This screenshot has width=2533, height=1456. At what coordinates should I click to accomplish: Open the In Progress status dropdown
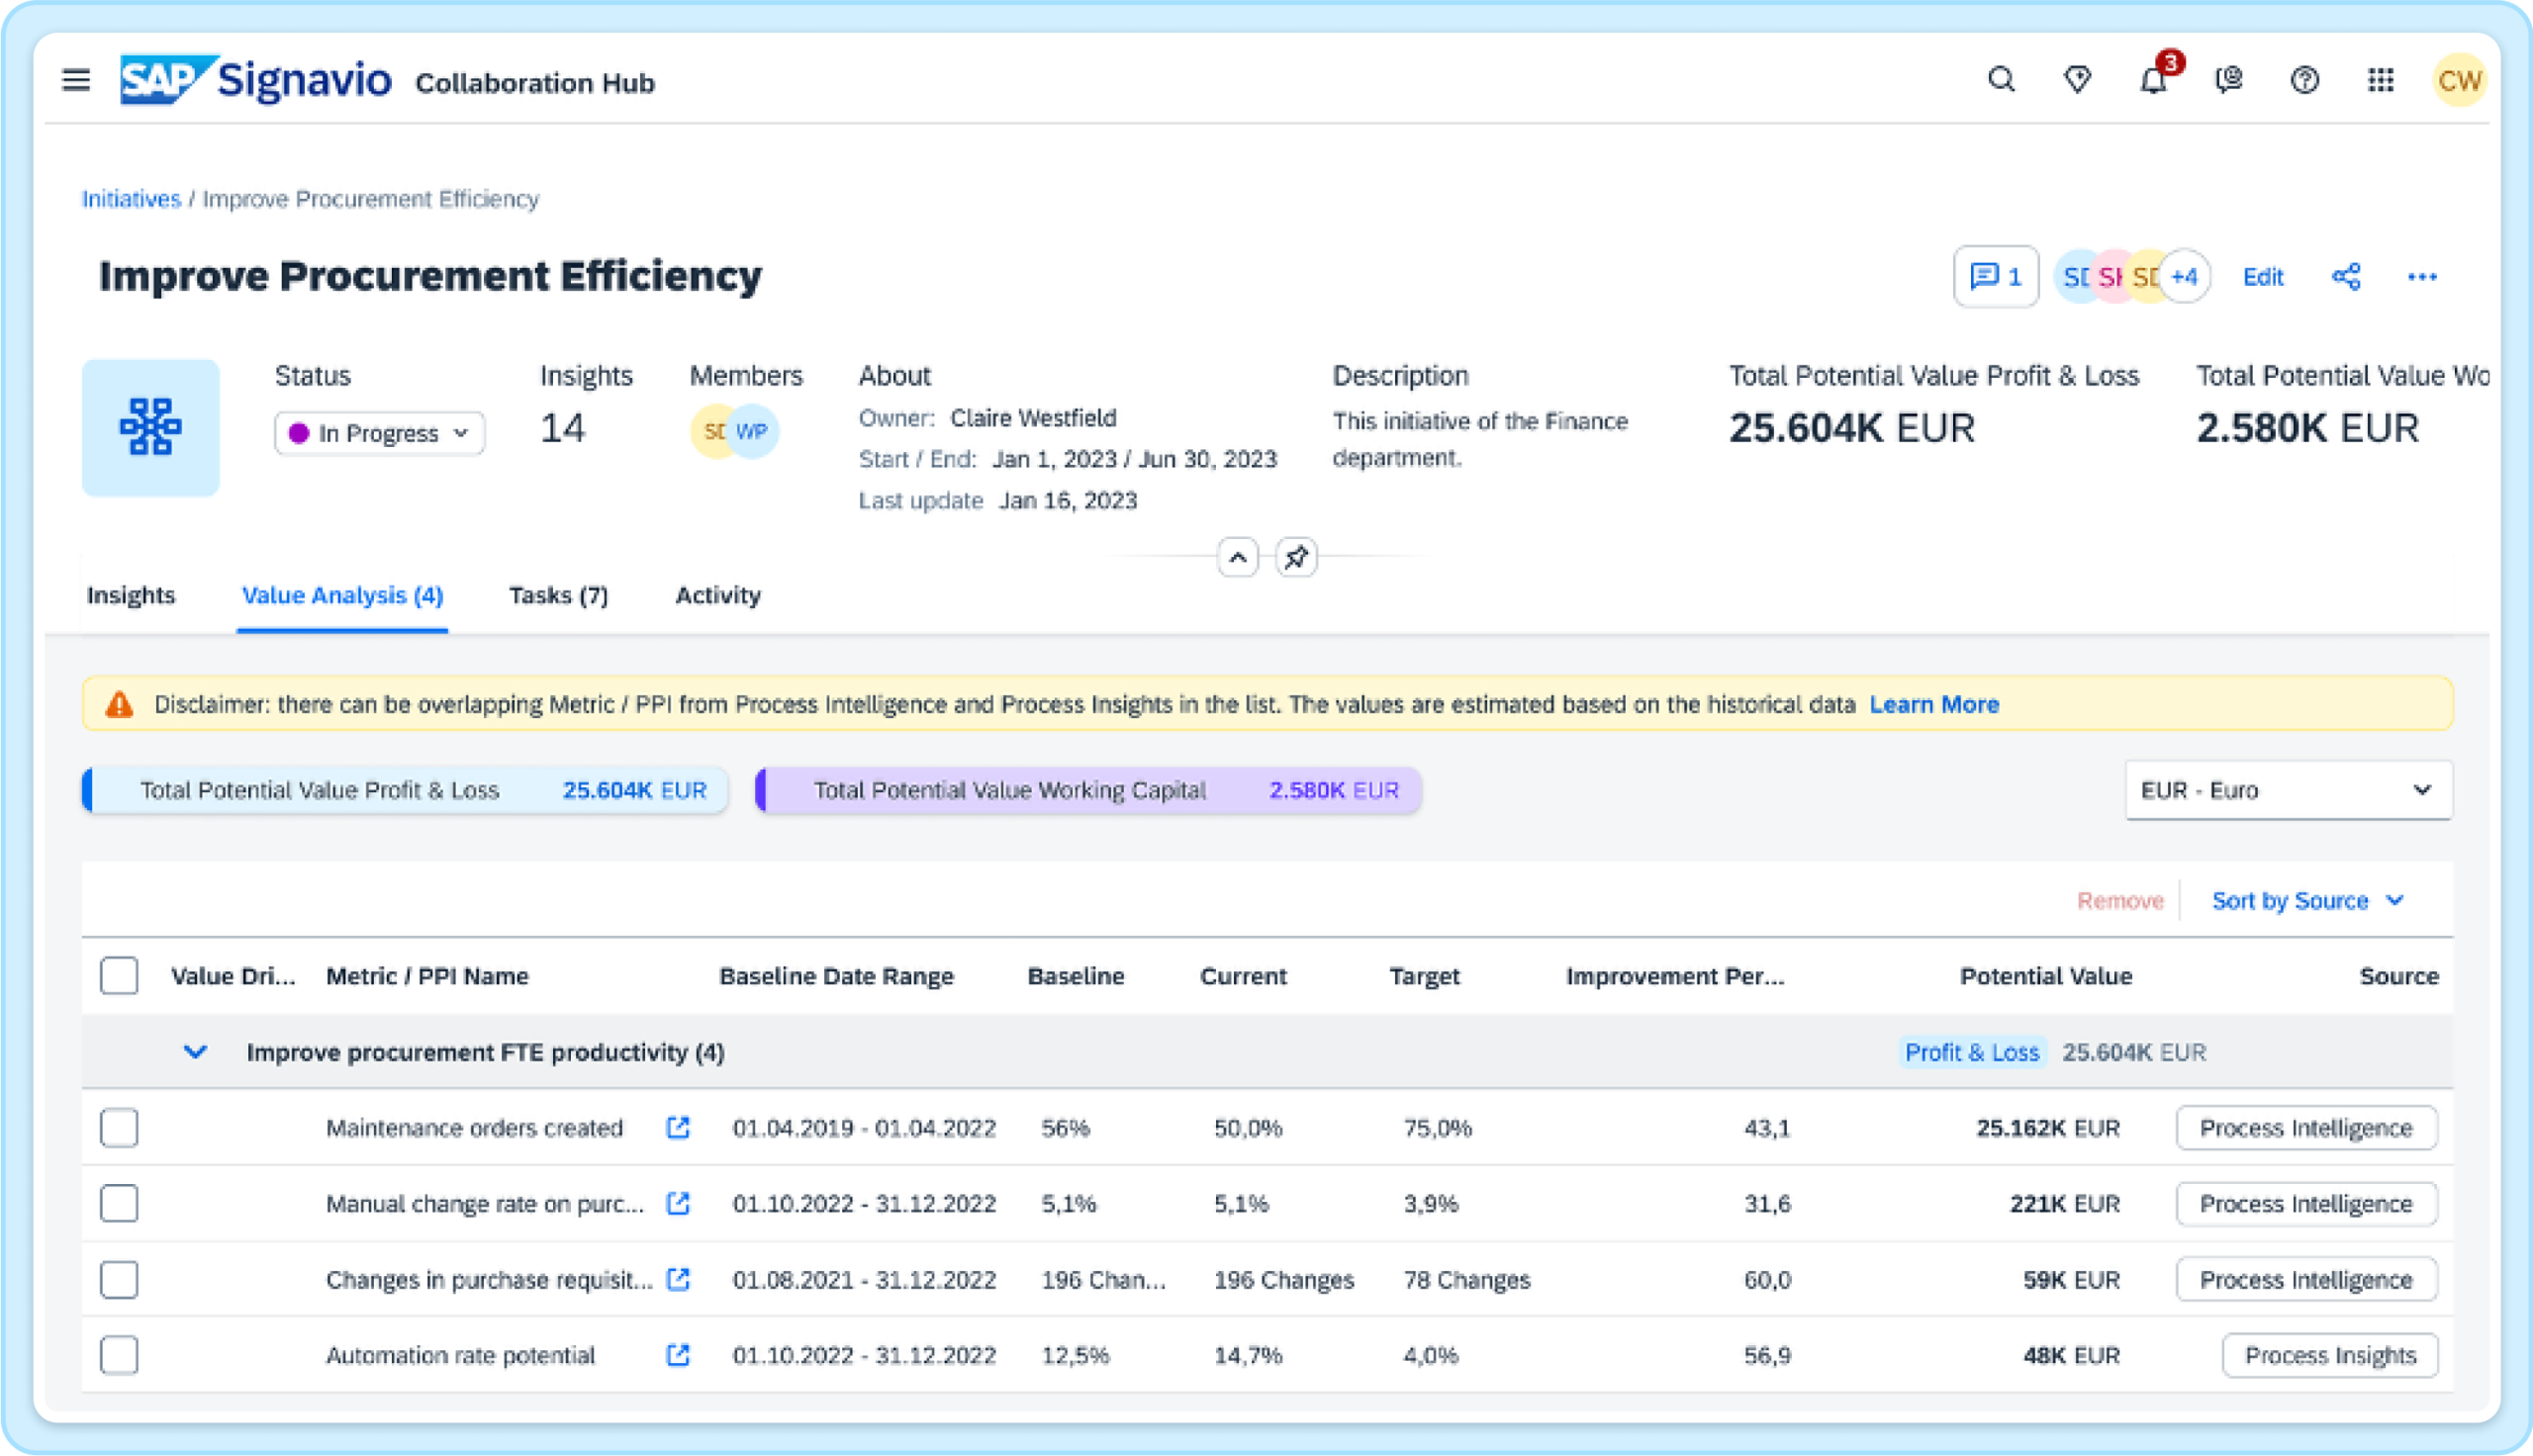click(x=379, y=433)
